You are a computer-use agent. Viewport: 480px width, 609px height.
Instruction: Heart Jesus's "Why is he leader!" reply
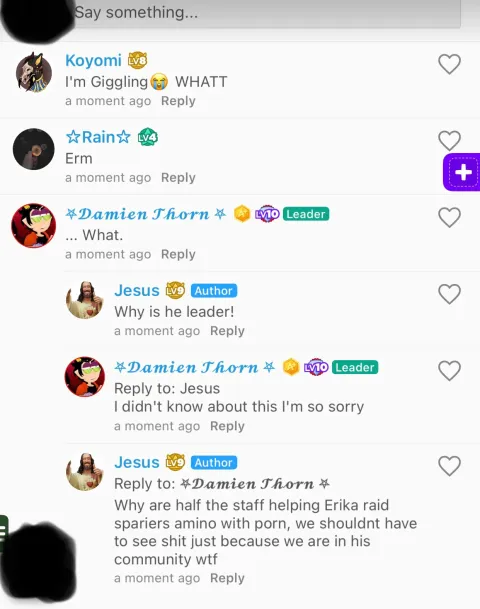(449, 294)
